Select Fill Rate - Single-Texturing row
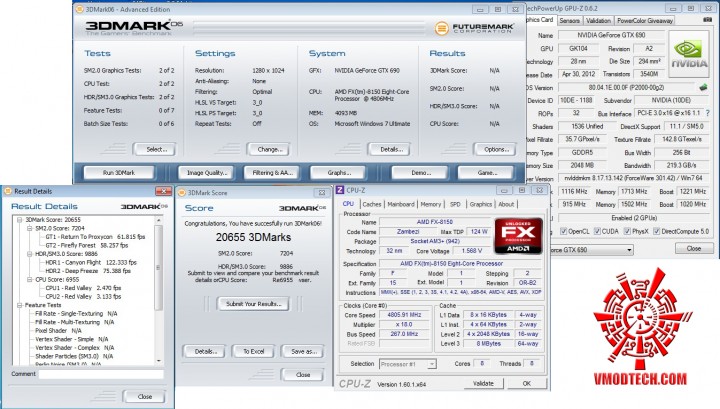 pos(76,314)
